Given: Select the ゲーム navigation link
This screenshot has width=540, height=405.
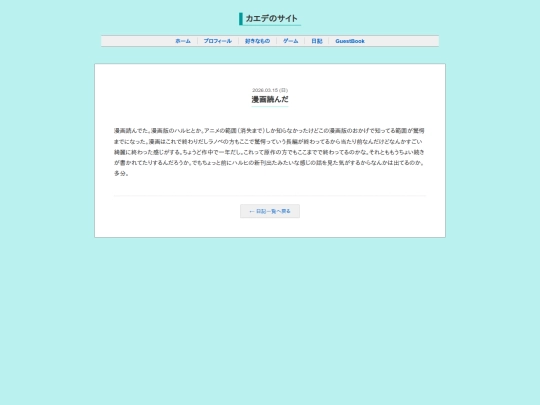Looking at the screenshot, I should point(291,41).
